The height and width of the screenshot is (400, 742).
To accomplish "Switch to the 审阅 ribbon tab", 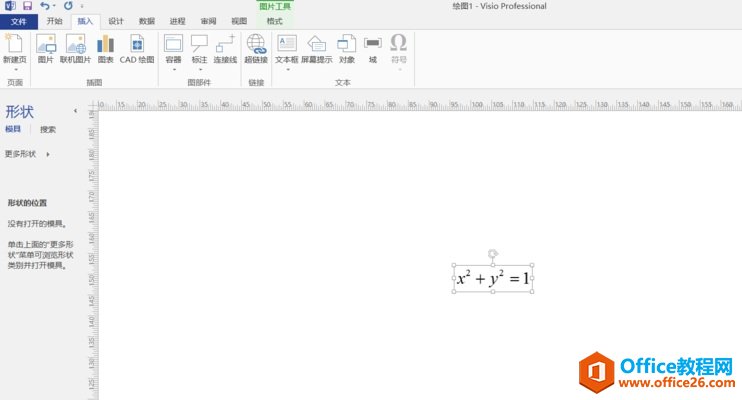I will [208, 21].
